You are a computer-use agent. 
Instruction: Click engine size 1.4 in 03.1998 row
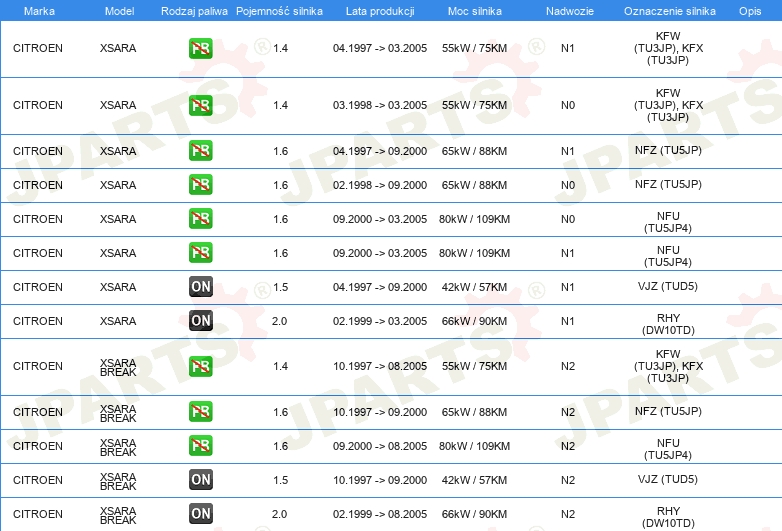tap(280, 105)
